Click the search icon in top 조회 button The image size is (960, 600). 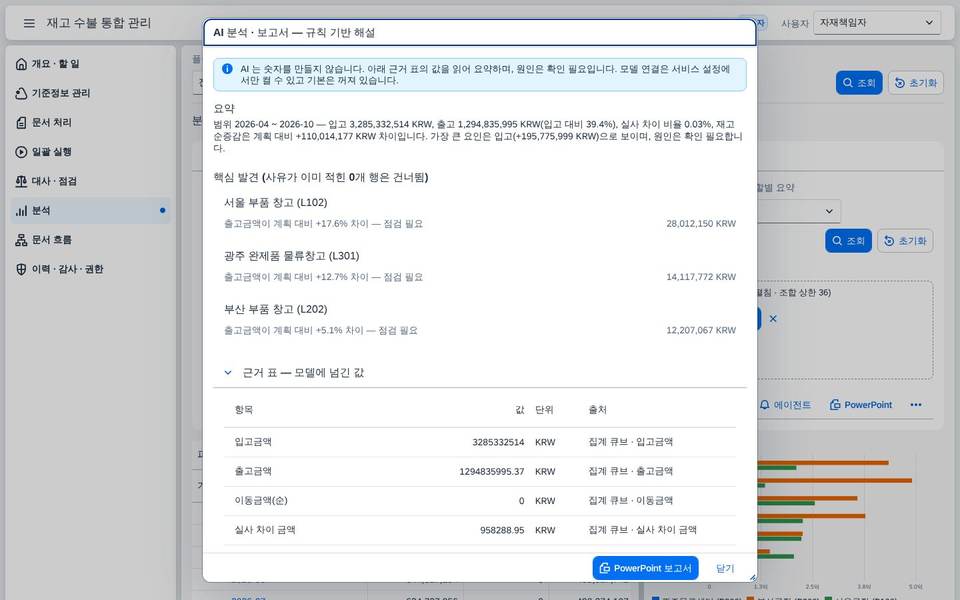[848, 83]
